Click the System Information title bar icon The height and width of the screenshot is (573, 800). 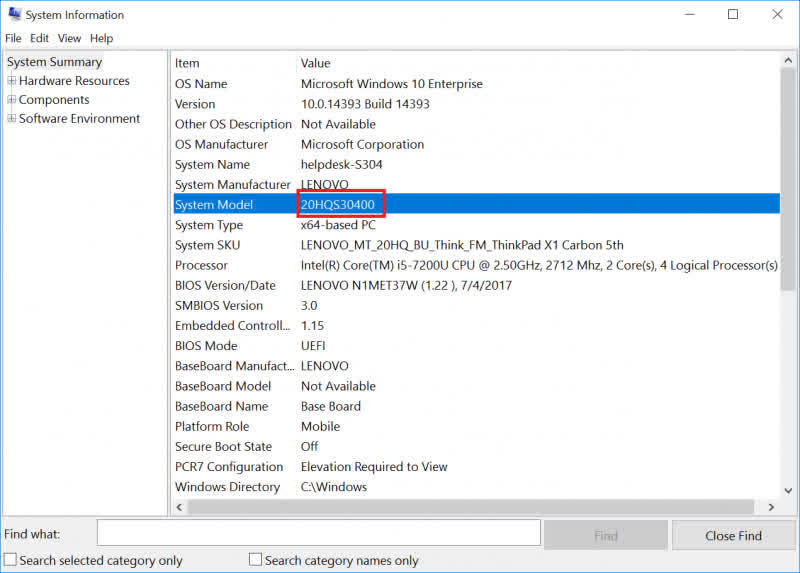pyautogui.click(x=15, y=14)
